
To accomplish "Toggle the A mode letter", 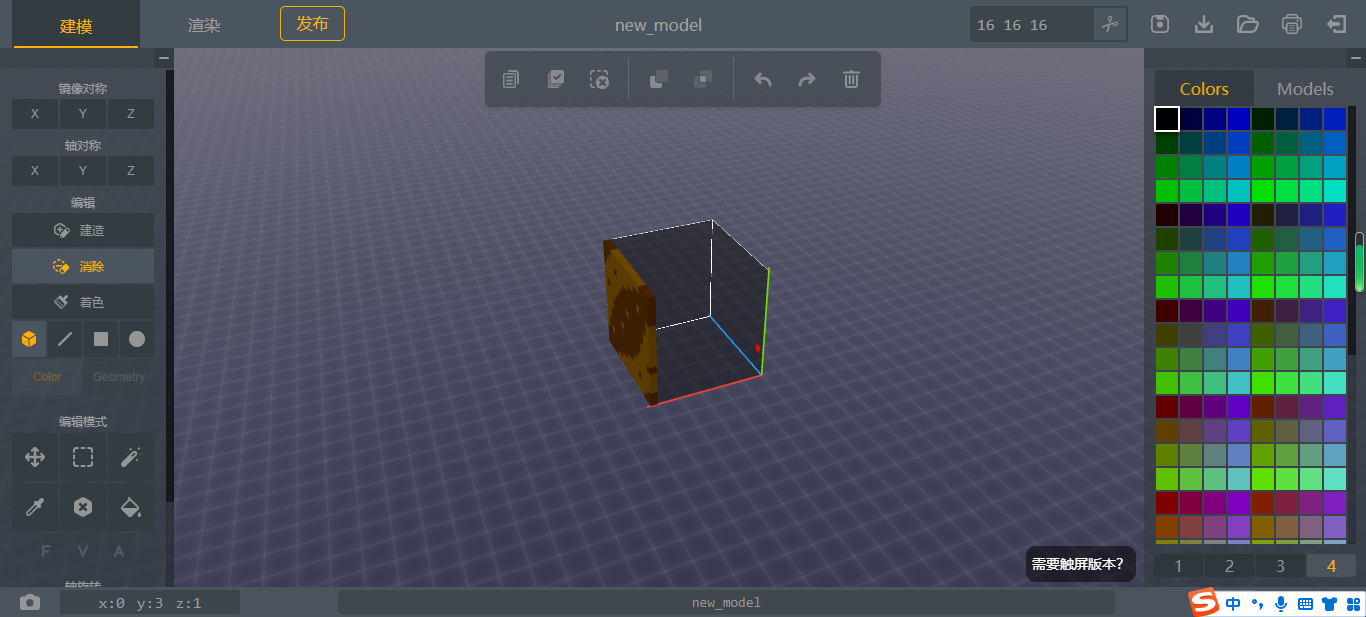I will (x=119, y=551).
